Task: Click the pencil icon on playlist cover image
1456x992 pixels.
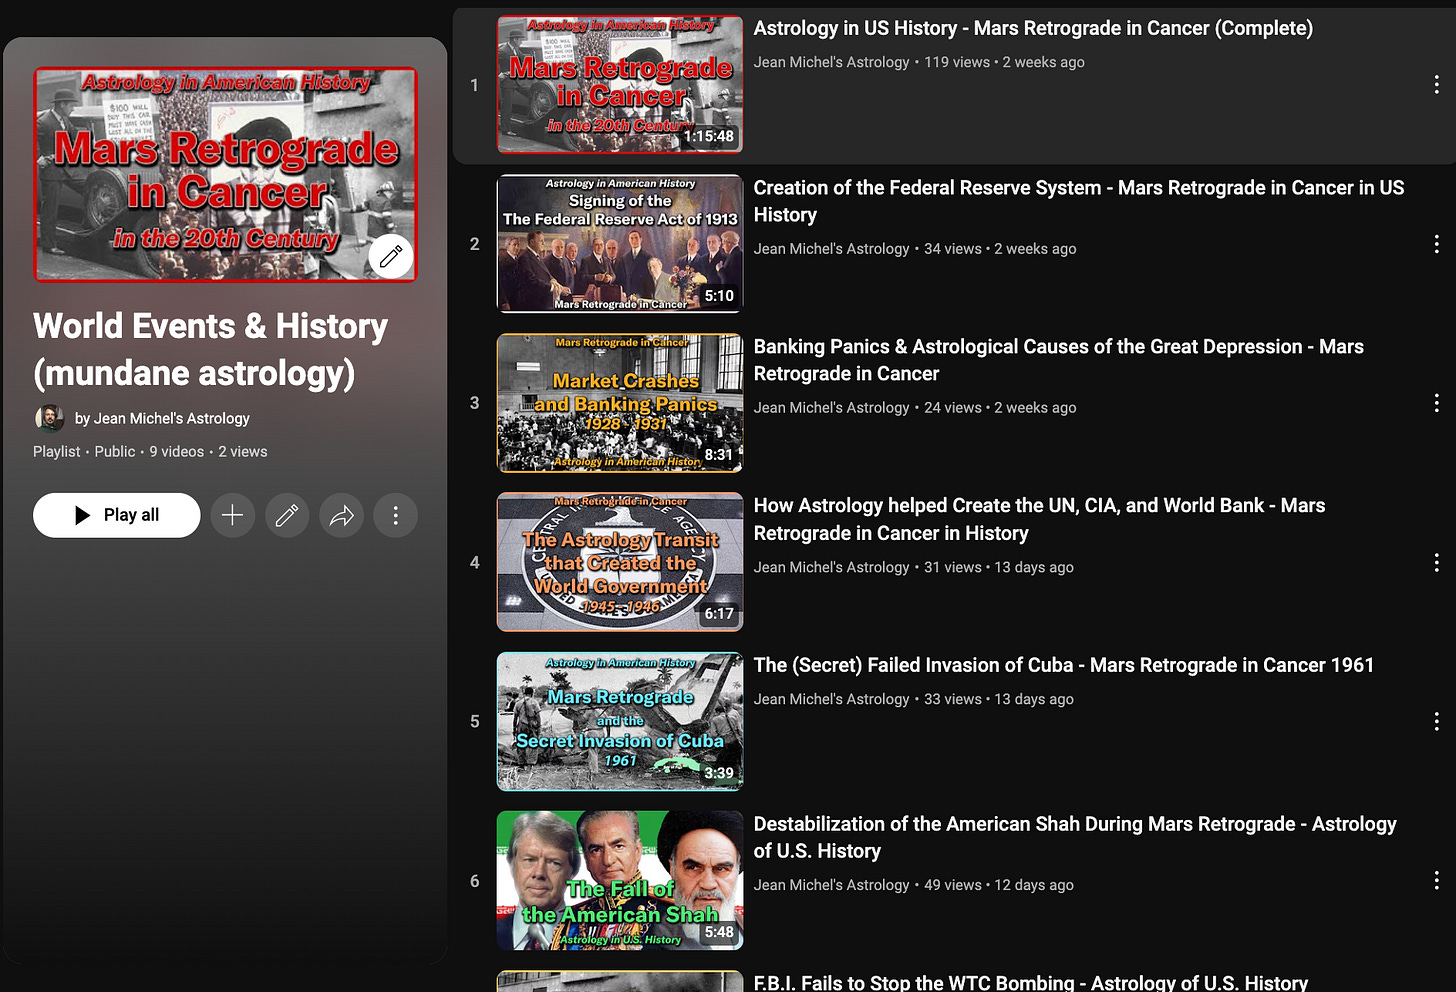Action: pyautogui.click(x=390, y=257)
